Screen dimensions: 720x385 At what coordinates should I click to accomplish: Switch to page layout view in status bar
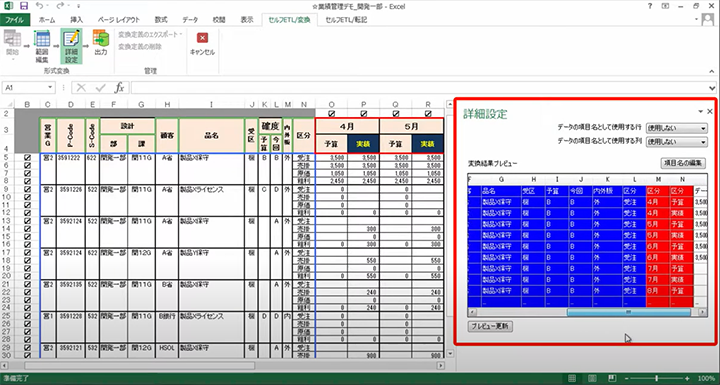pyautogui.click(x=592, y=379)
